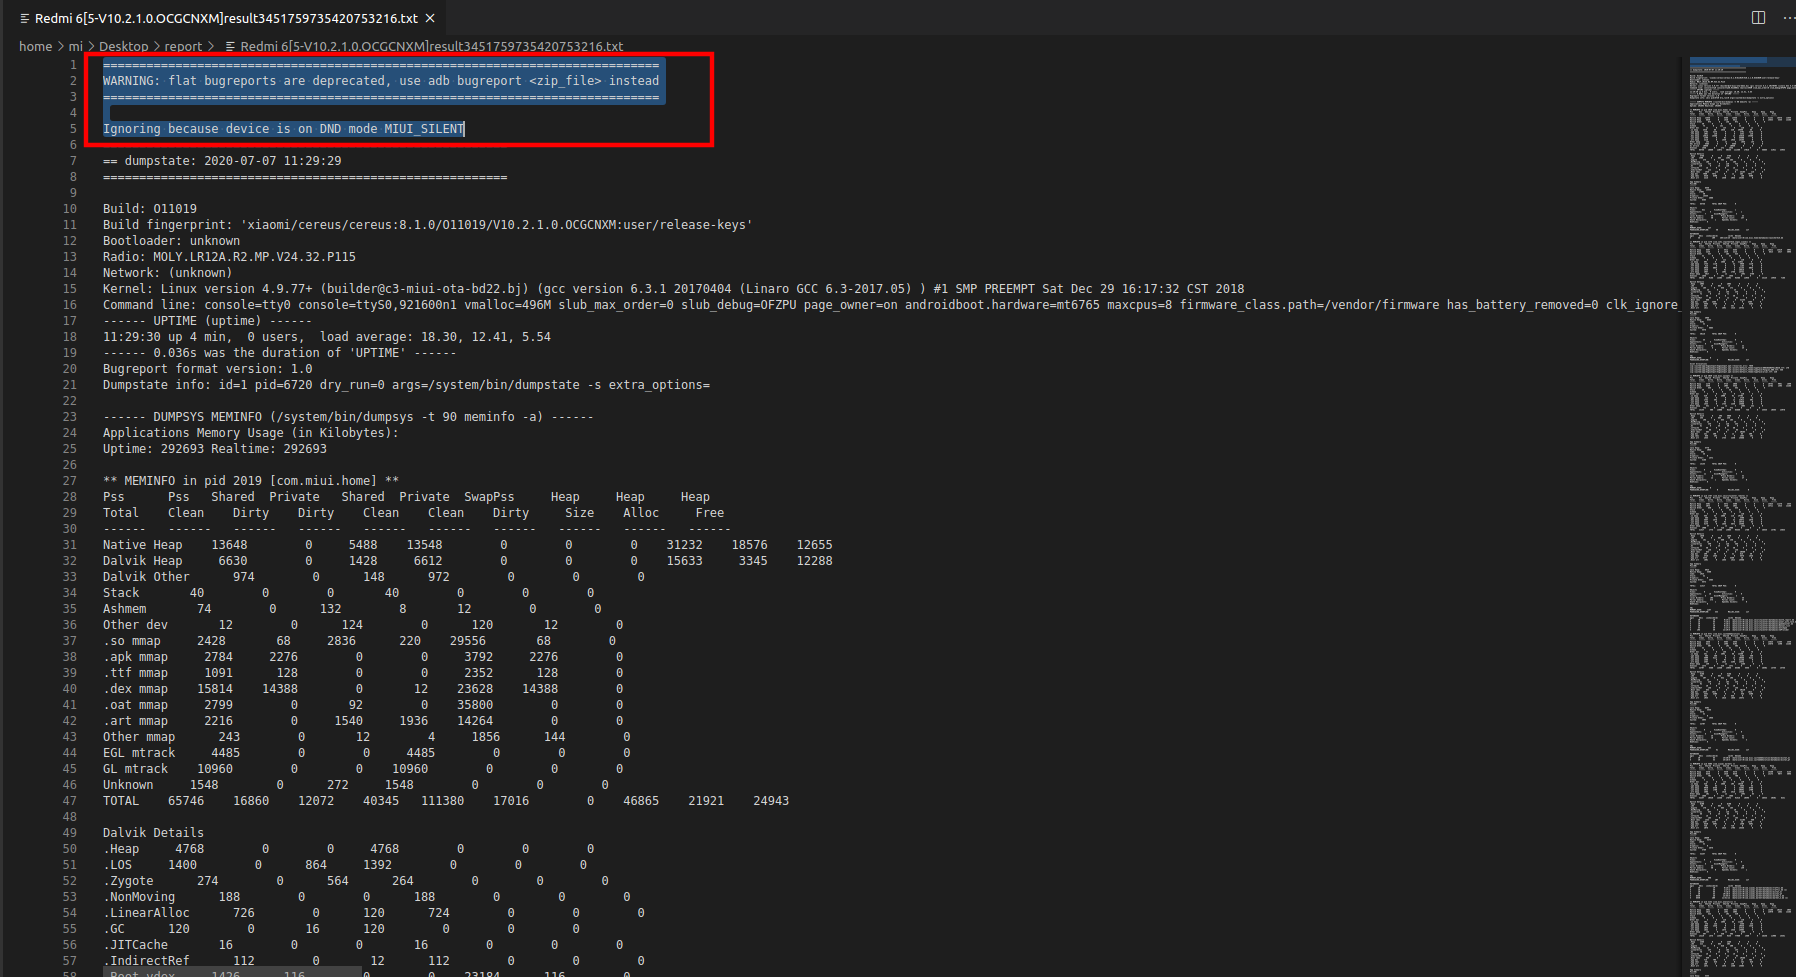Screen dimensions: 1796x977
Task: Click the 'Native Heap' row
Action: click(467, 545)
